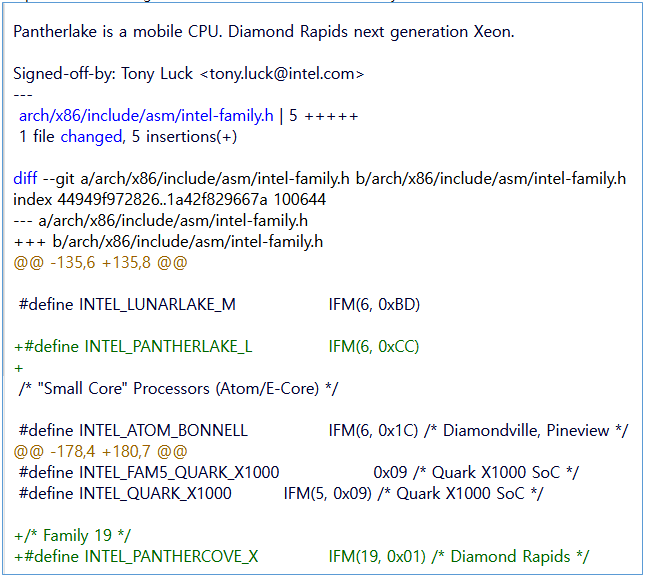Click the IFM(6, 0xCC) value
The image size is (646, 576).
374,347
